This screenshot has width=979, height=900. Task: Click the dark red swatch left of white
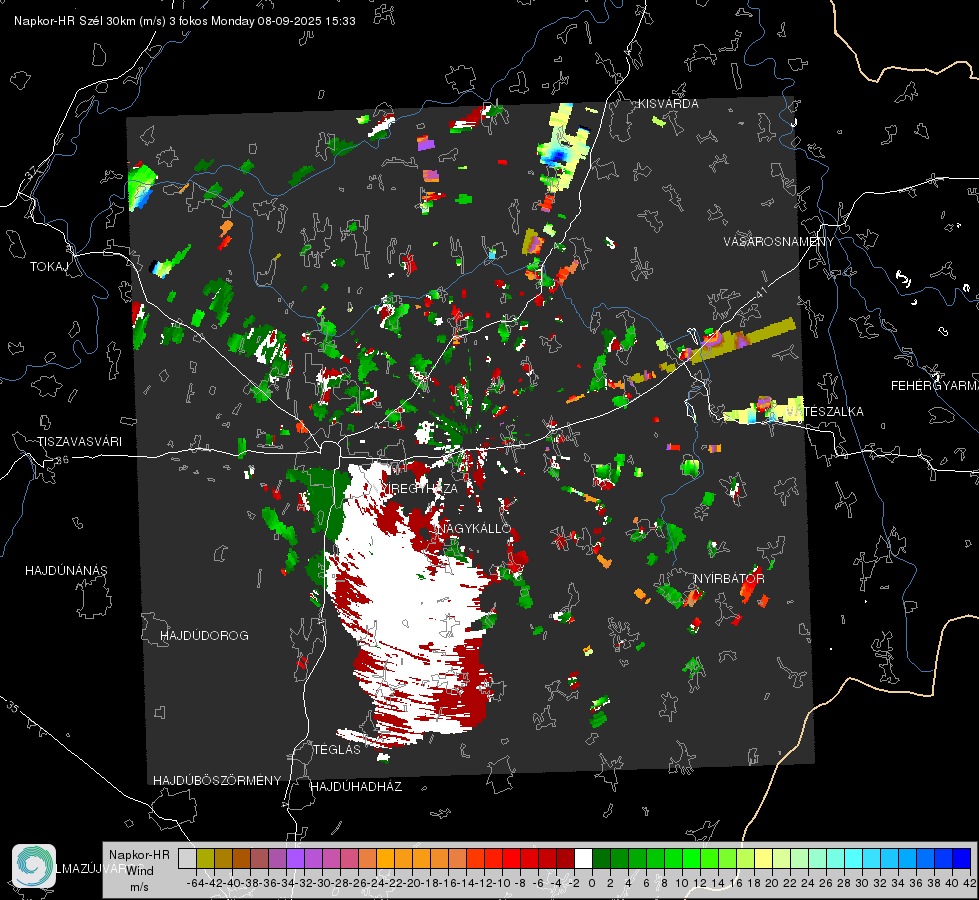(x=565, y=858)
